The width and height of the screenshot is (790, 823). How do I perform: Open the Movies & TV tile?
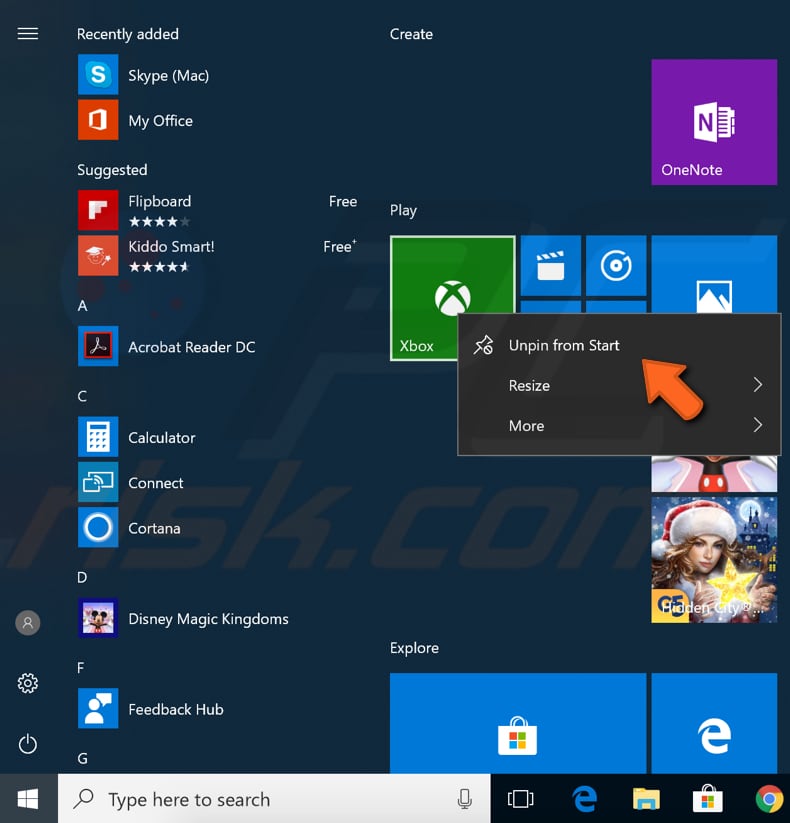[x=551, y=266]
